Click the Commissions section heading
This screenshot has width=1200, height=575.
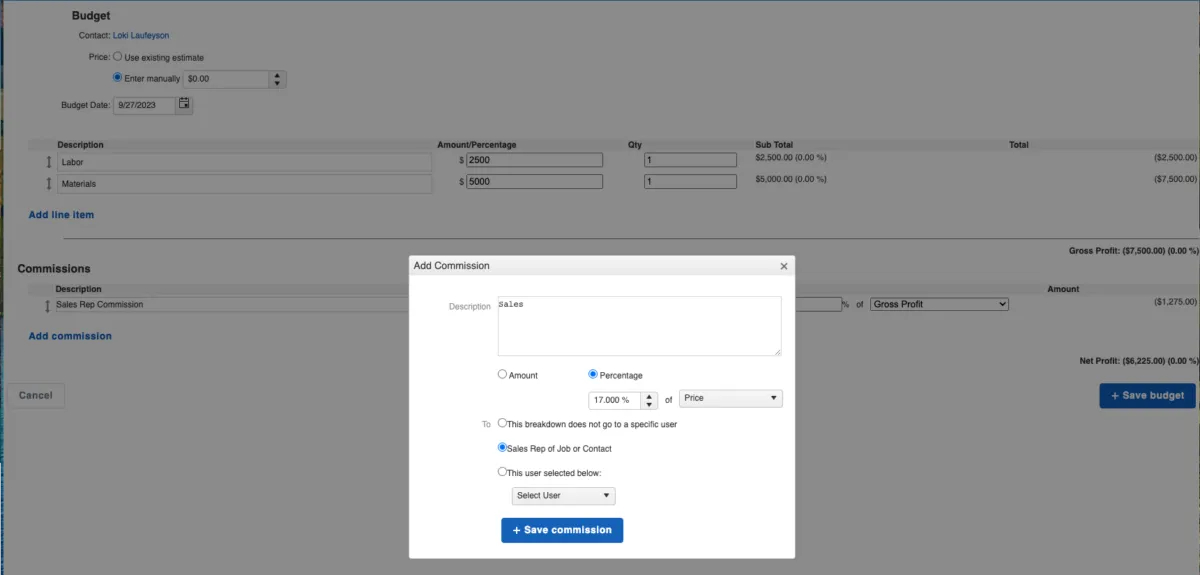pyautogui.click(x=54, y=269)
